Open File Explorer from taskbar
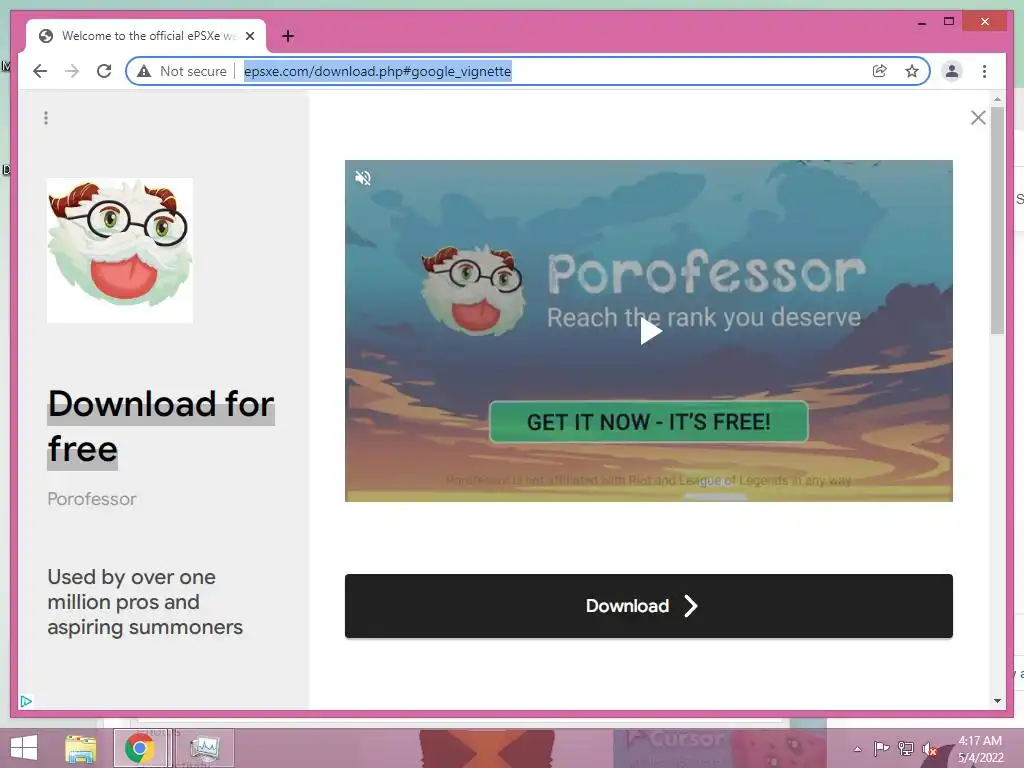The image size is (1024, 768). point(81,748)
